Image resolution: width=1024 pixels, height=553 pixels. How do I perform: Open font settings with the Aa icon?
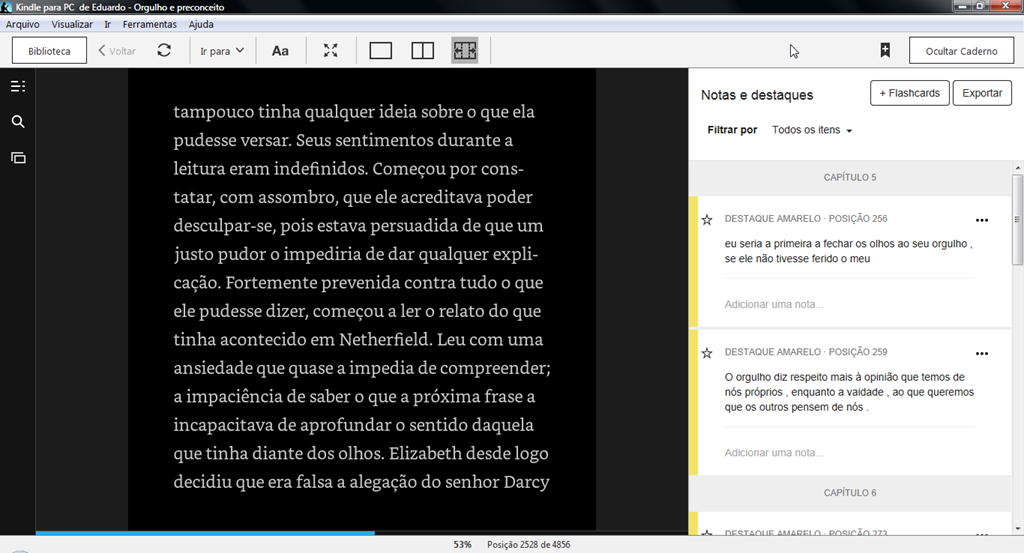pos(280,51)
